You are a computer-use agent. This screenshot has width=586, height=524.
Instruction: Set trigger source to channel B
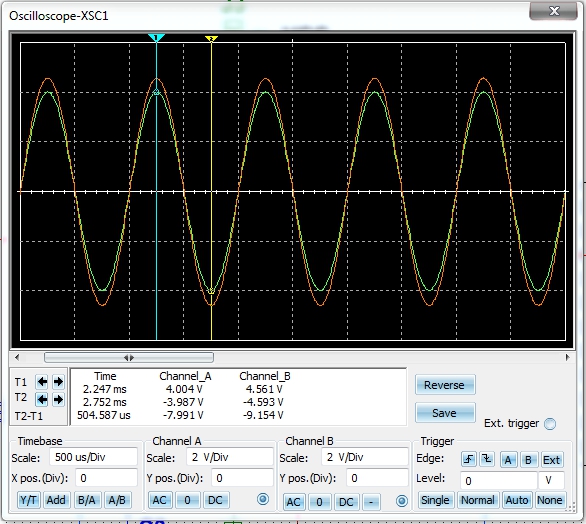coord(528,460)
